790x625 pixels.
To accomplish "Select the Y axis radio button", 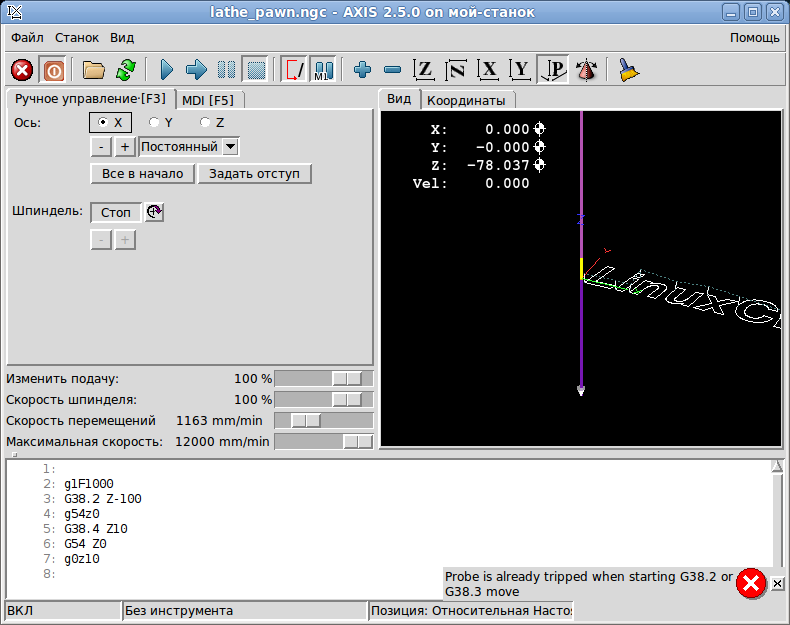I will pyautogui.click(x=161, y=122).
